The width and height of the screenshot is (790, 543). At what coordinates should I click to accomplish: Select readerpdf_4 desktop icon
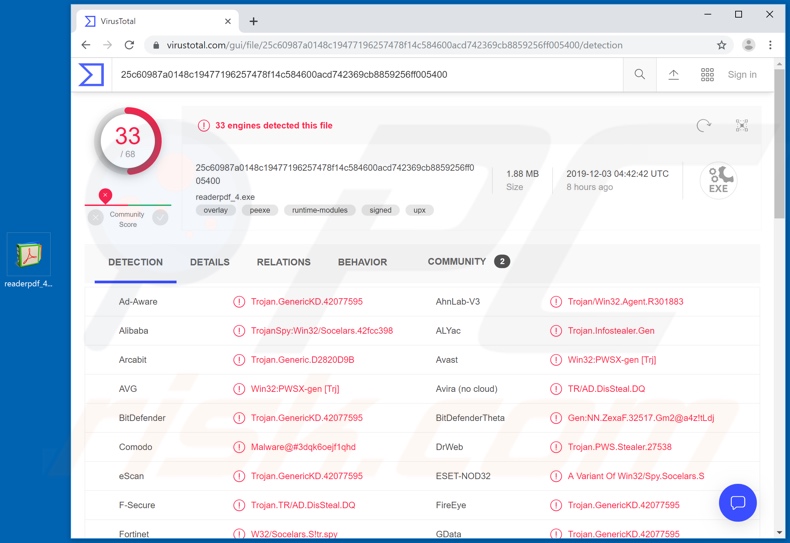(x=28, y=261)
